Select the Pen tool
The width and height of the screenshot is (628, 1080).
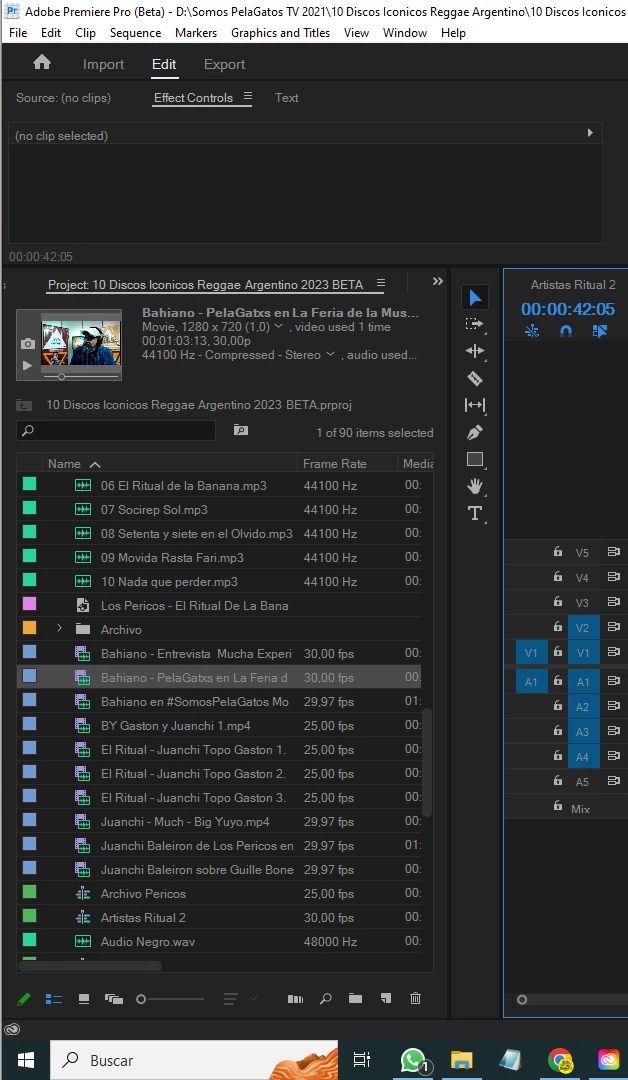coord(475,433)
